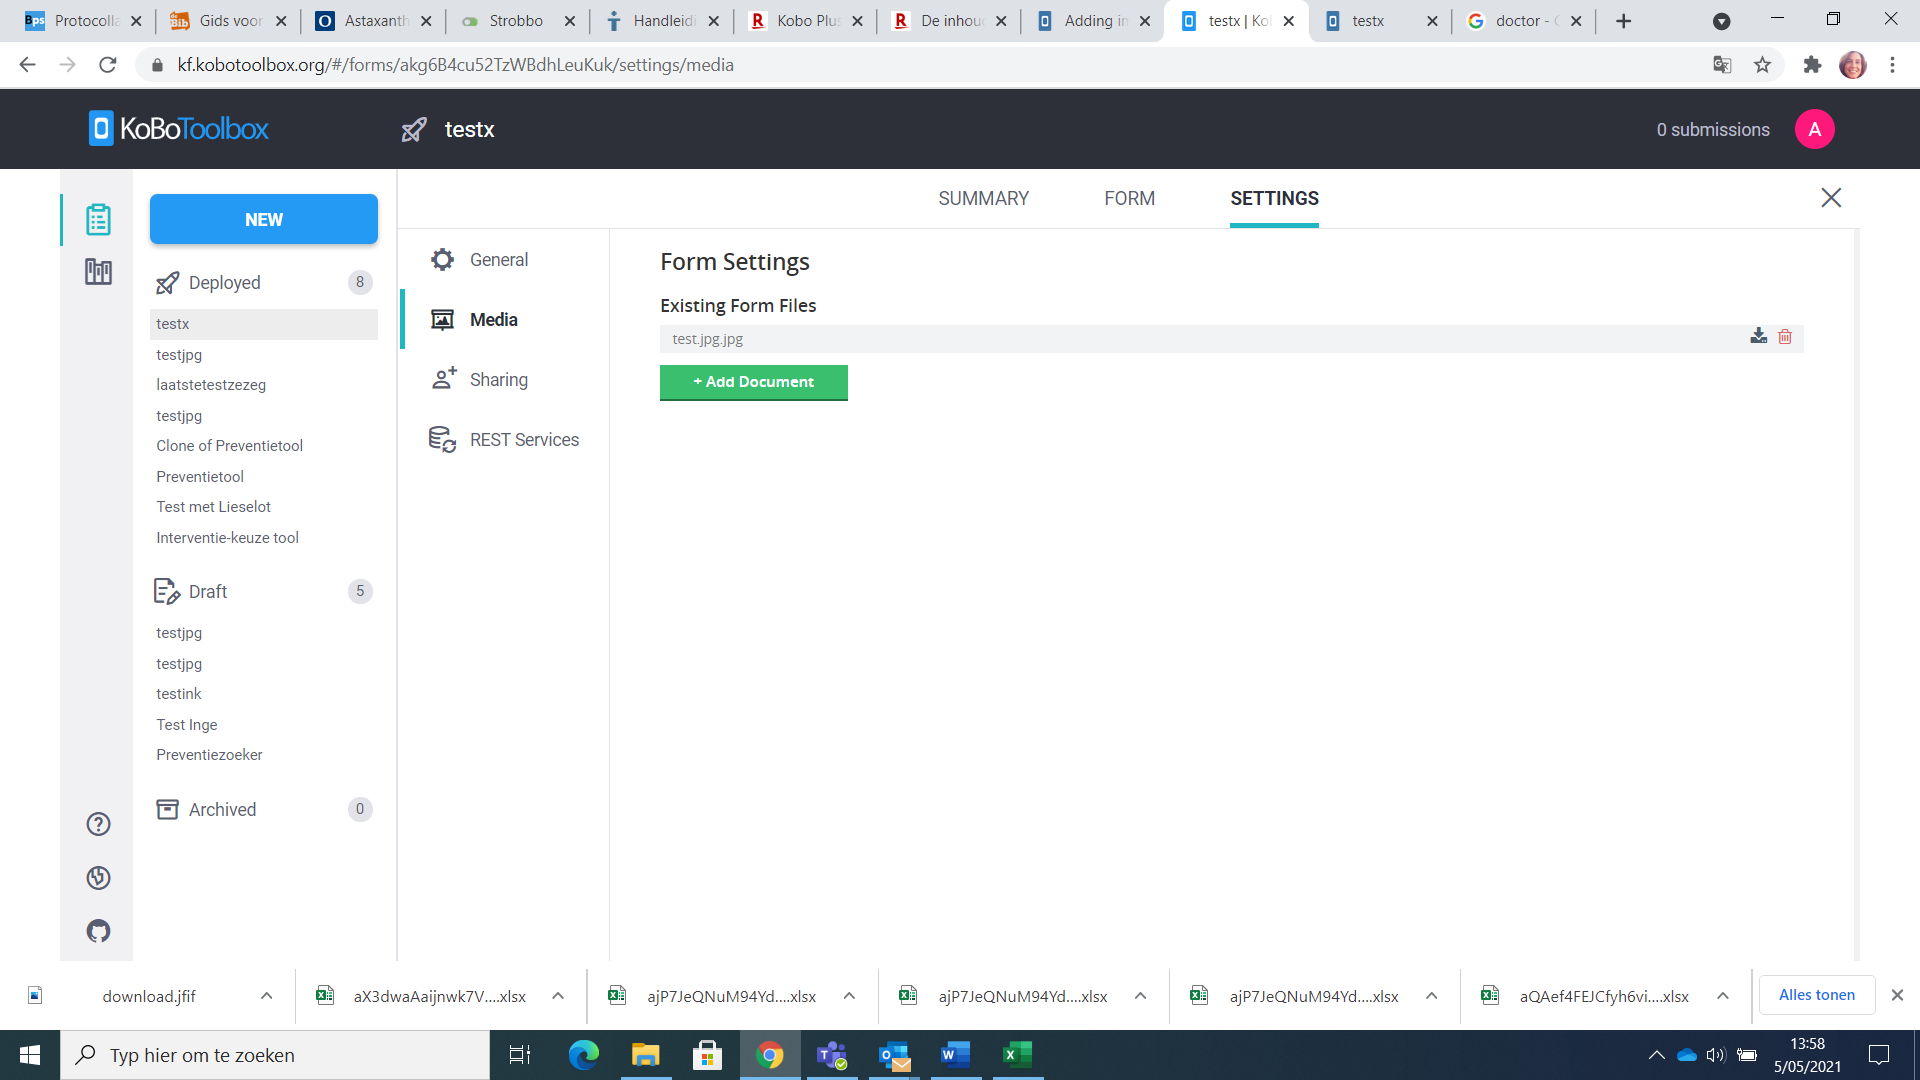Open Outlook from taskbar
The height and width of the screenshot is (1080, 1920).
tap(894, 1055)
